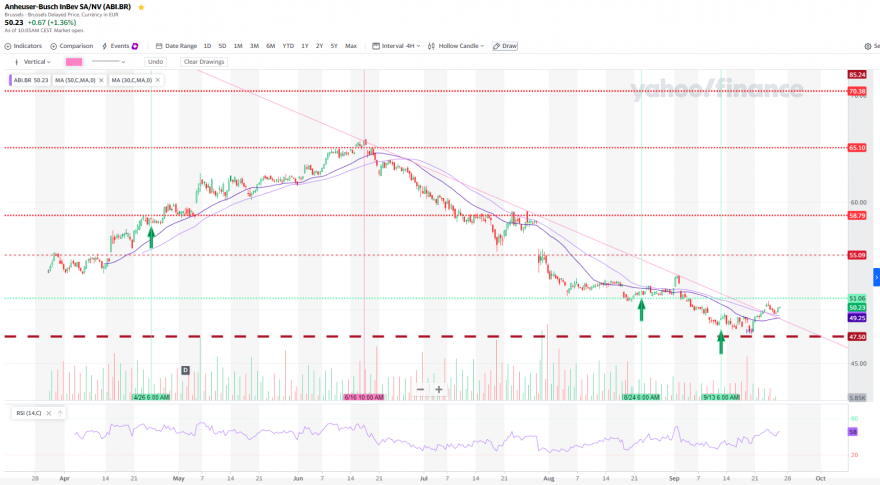Click the purple Events badge icon
This screenshot has width=880, height=485.
coord(135,46)
